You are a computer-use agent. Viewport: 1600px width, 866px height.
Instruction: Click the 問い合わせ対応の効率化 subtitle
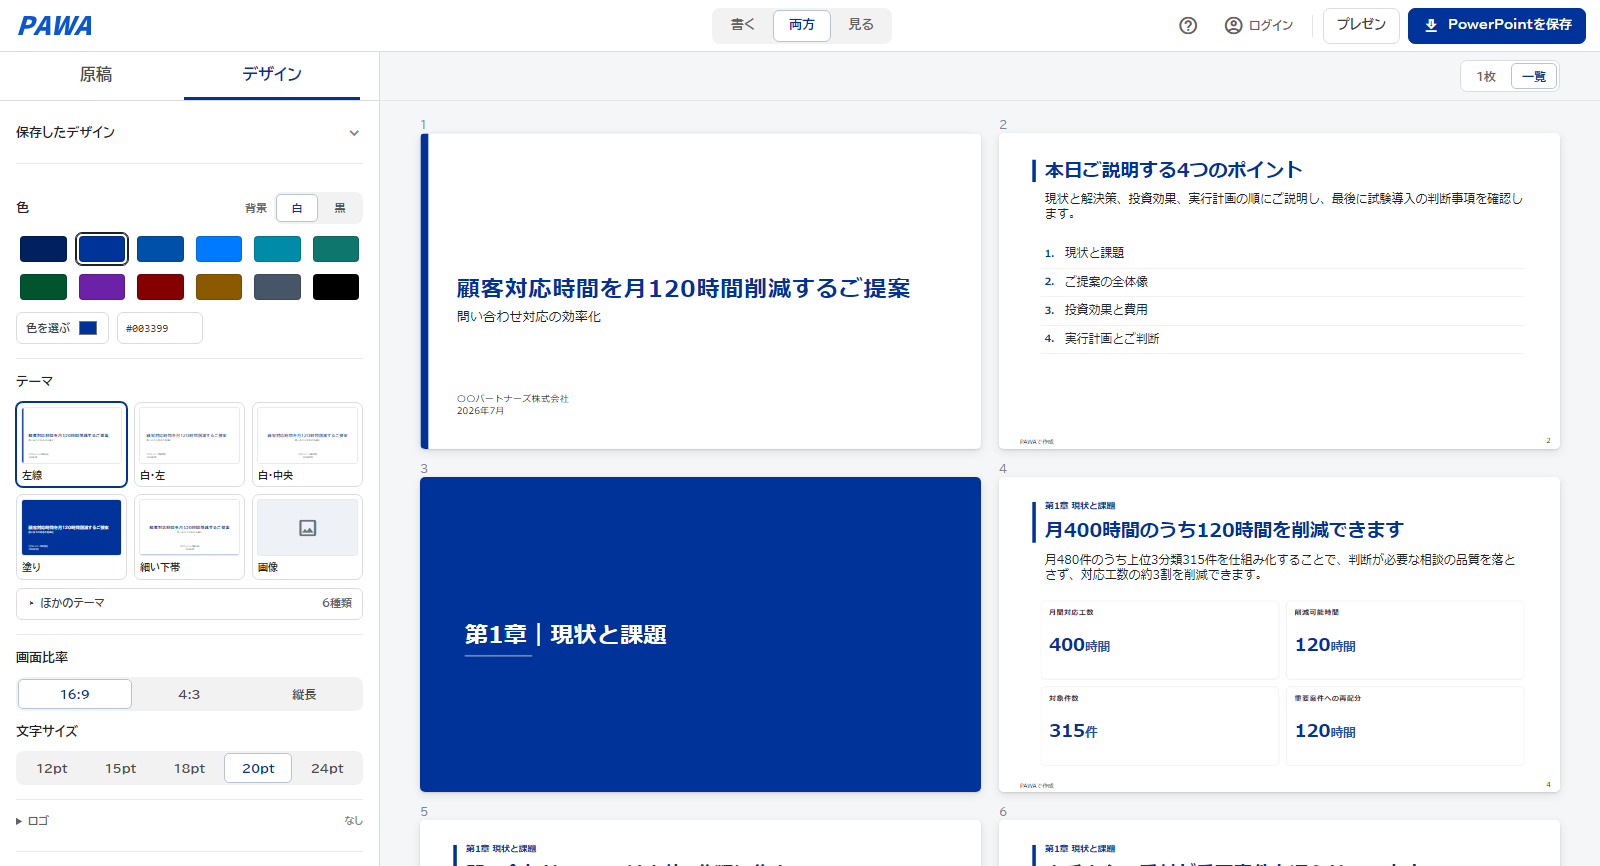(x=529, y=317)
